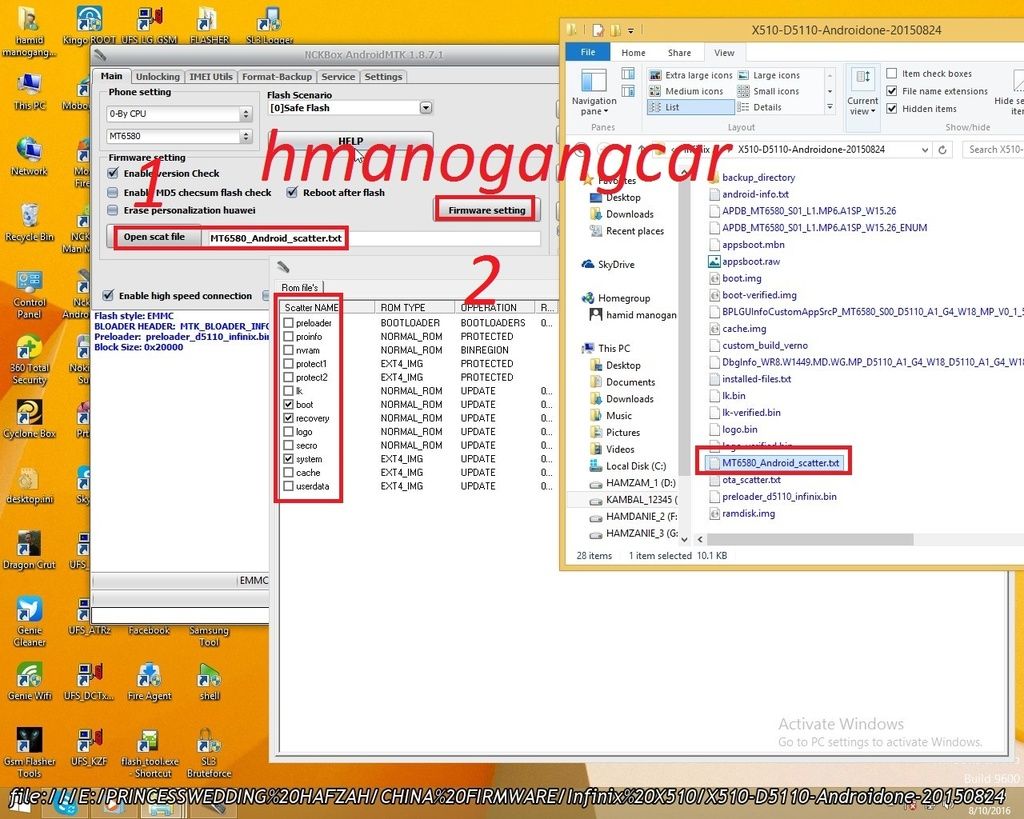The width and height of the screenshot is (1024, 819).
Task: Open the SL3 Logger desktop icon
Action: pyautogui.click(x=268, y=20)
